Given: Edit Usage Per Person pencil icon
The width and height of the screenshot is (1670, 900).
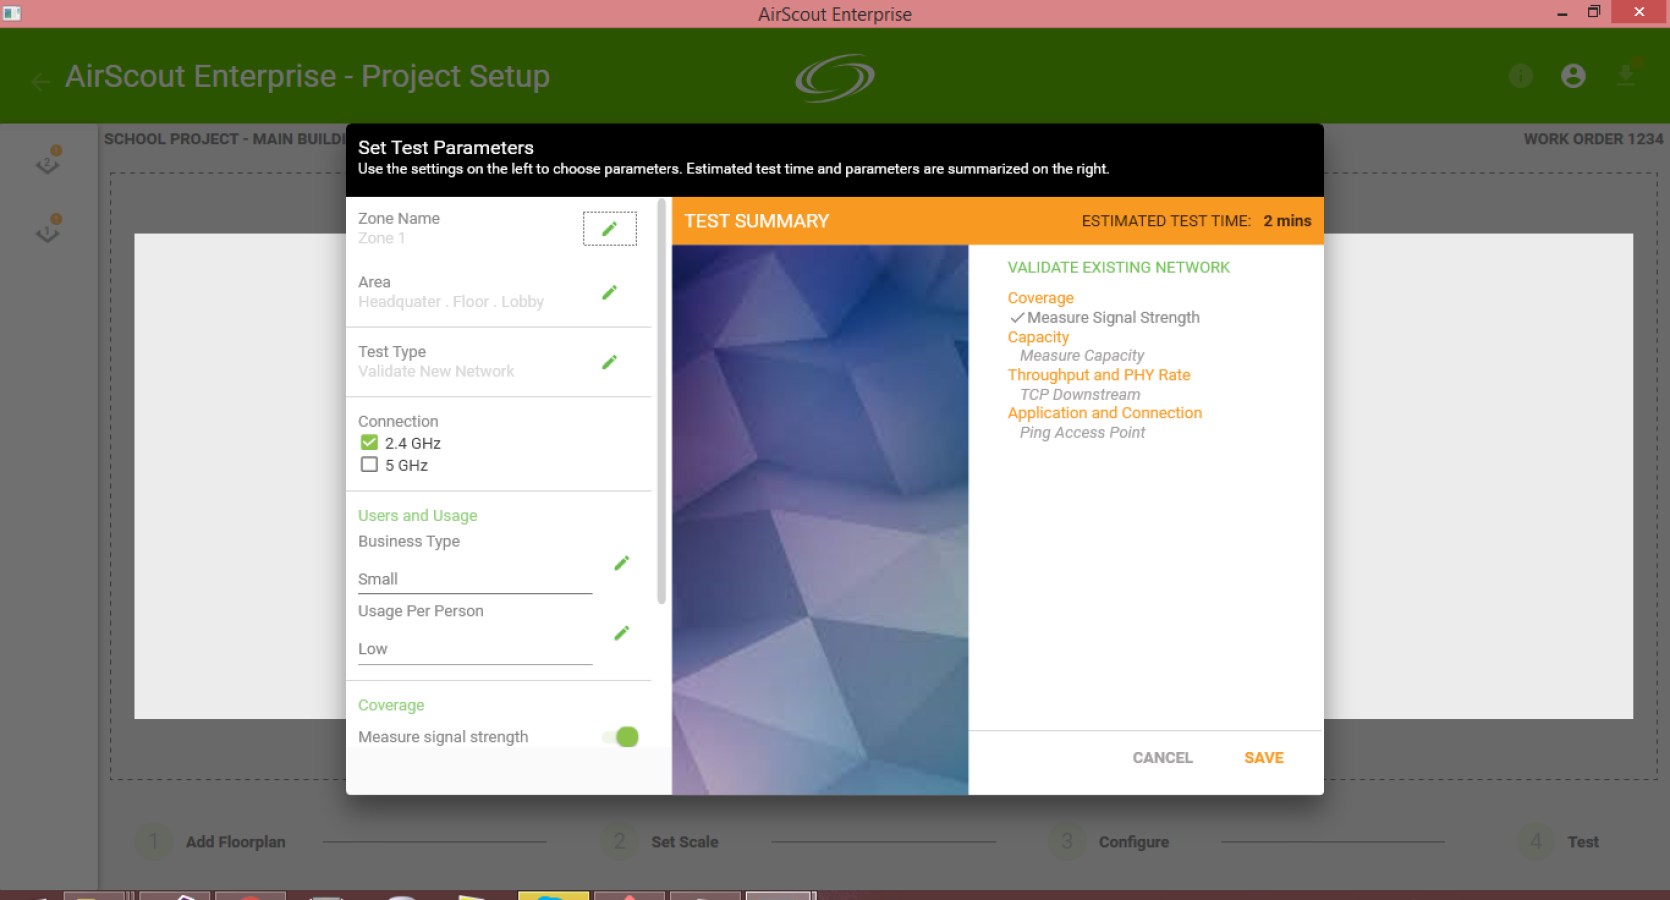Looking at the screenshot, I should pyautogui.click(x=621, y=633).
